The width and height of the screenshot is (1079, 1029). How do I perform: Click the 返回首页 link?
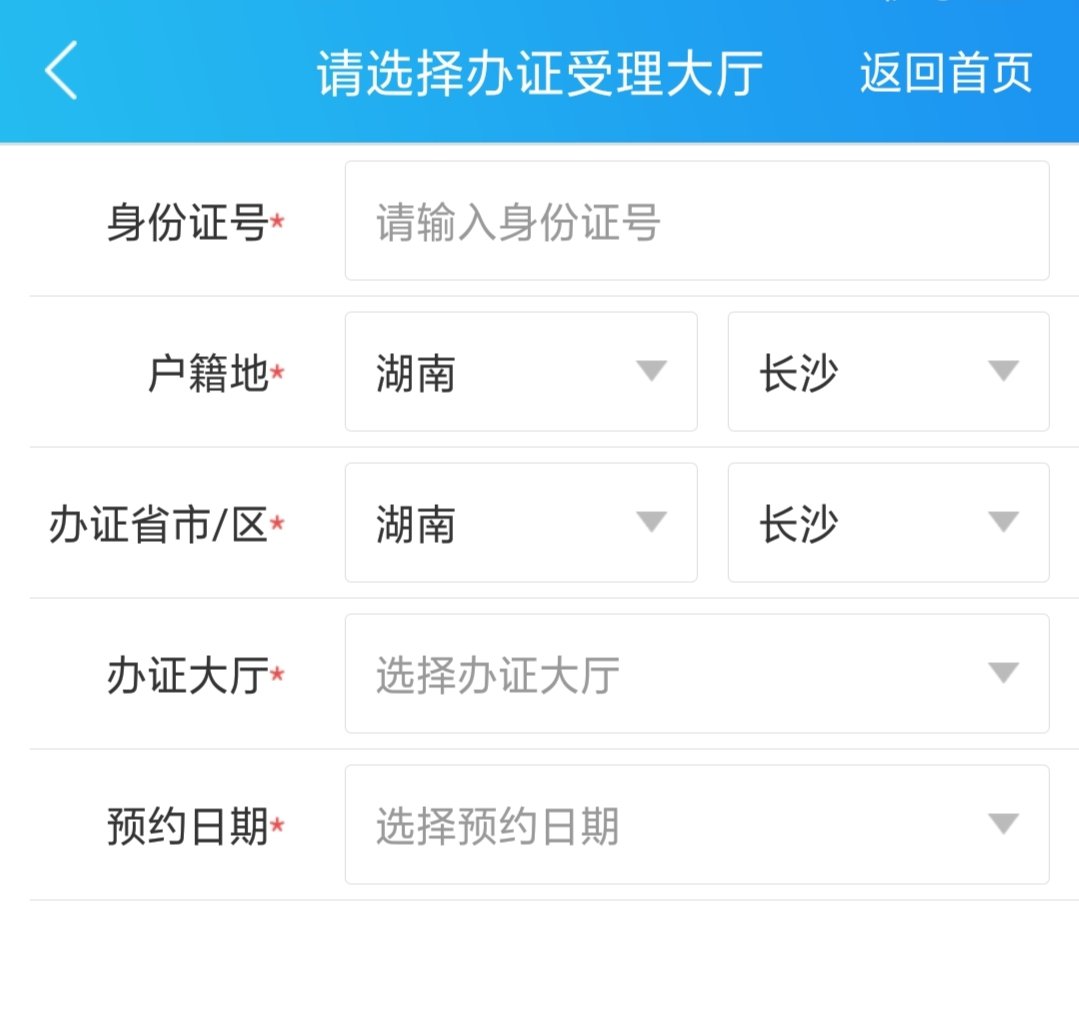(945, 74)
